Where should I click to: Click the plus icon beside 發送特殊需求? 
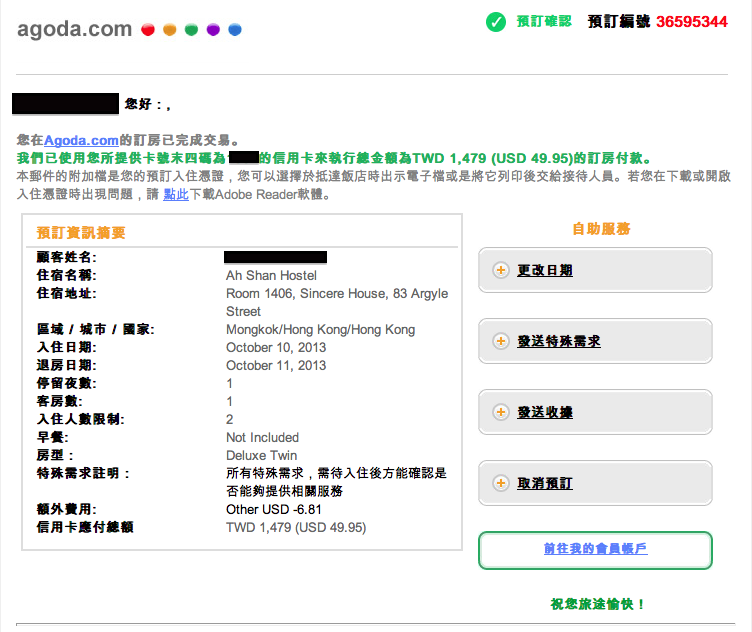[501, 341]
